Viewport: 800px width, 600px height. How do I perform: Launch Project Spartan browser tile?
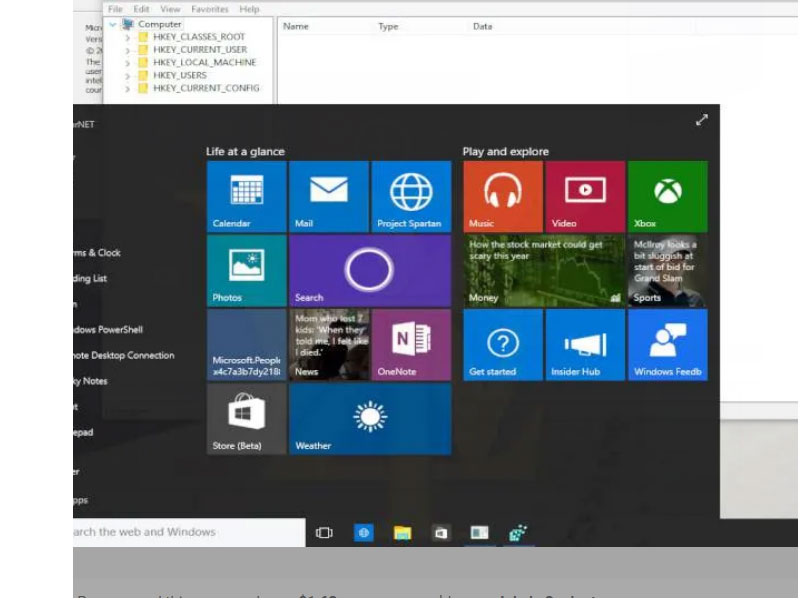[412, 197]
